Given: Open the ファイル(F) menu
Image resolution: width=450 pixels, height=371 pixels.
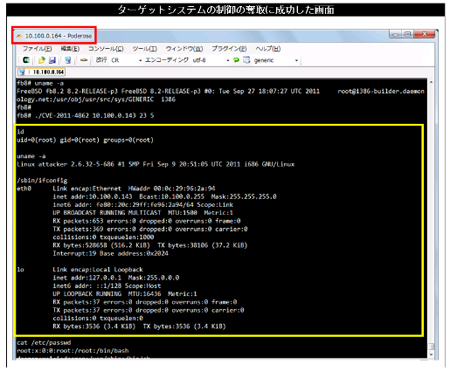Looking at the screenshot, I should click(37, 49).
